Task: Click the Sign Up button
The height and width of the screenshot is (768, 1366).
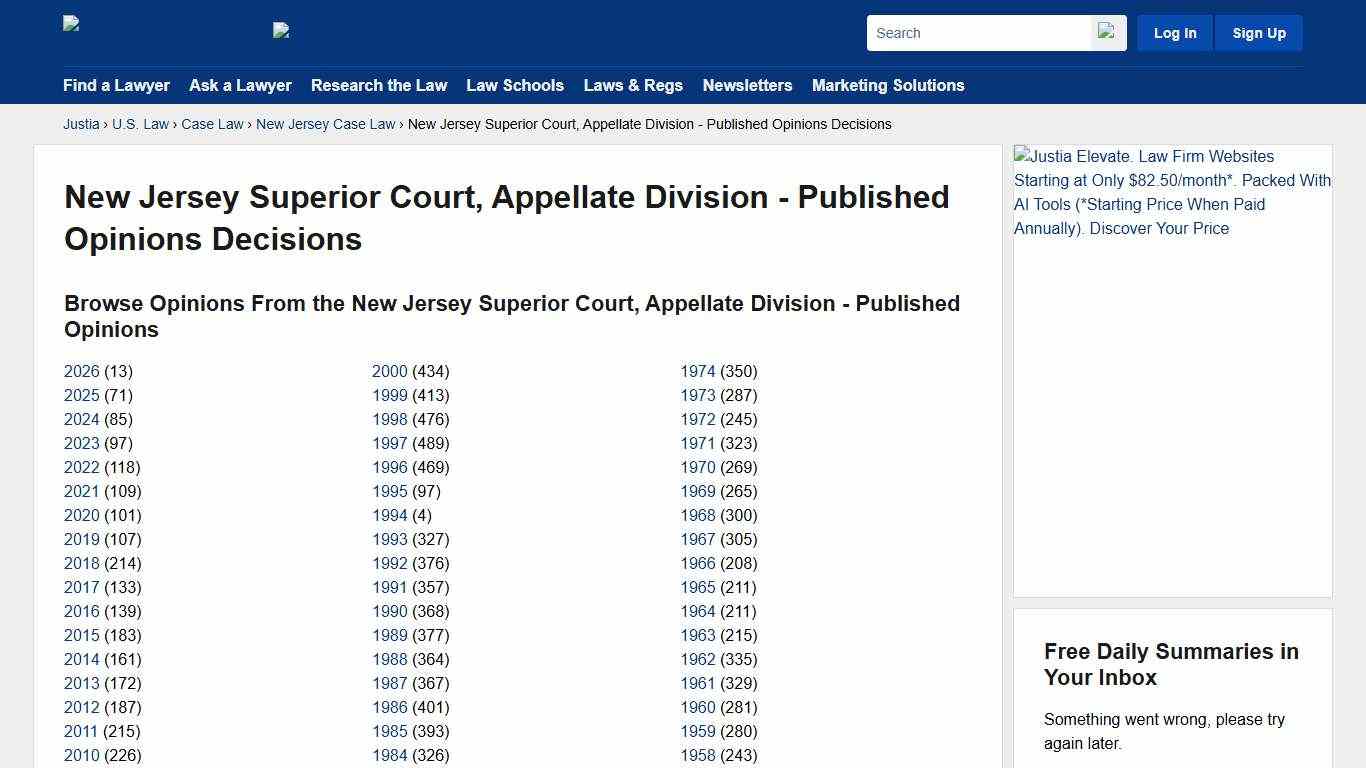Action: pos(1258,32)
